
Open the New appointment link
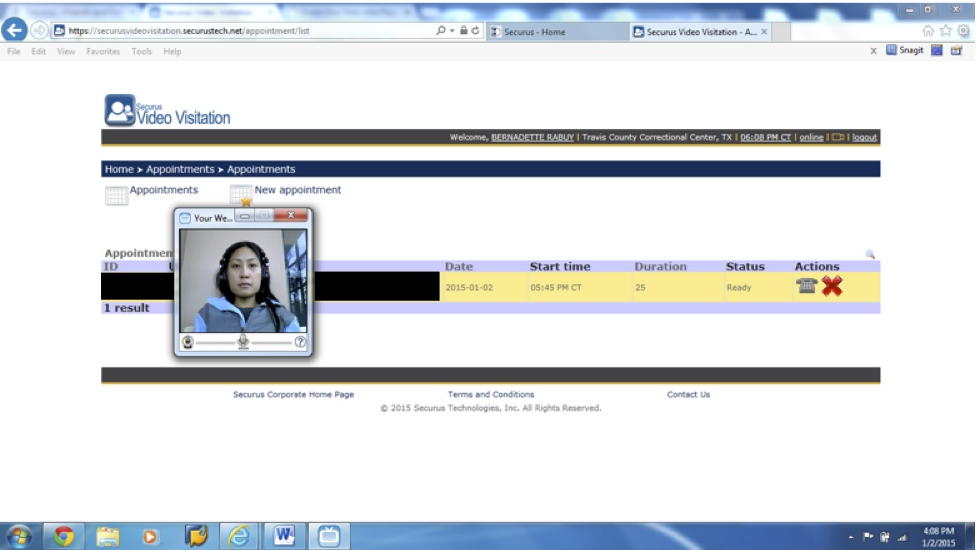coord(298,190)
